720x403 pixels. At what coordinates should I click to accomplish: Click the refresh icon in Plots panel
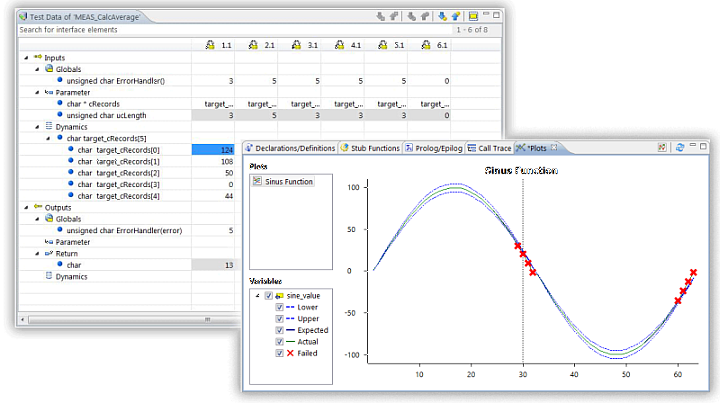[680, 148]
